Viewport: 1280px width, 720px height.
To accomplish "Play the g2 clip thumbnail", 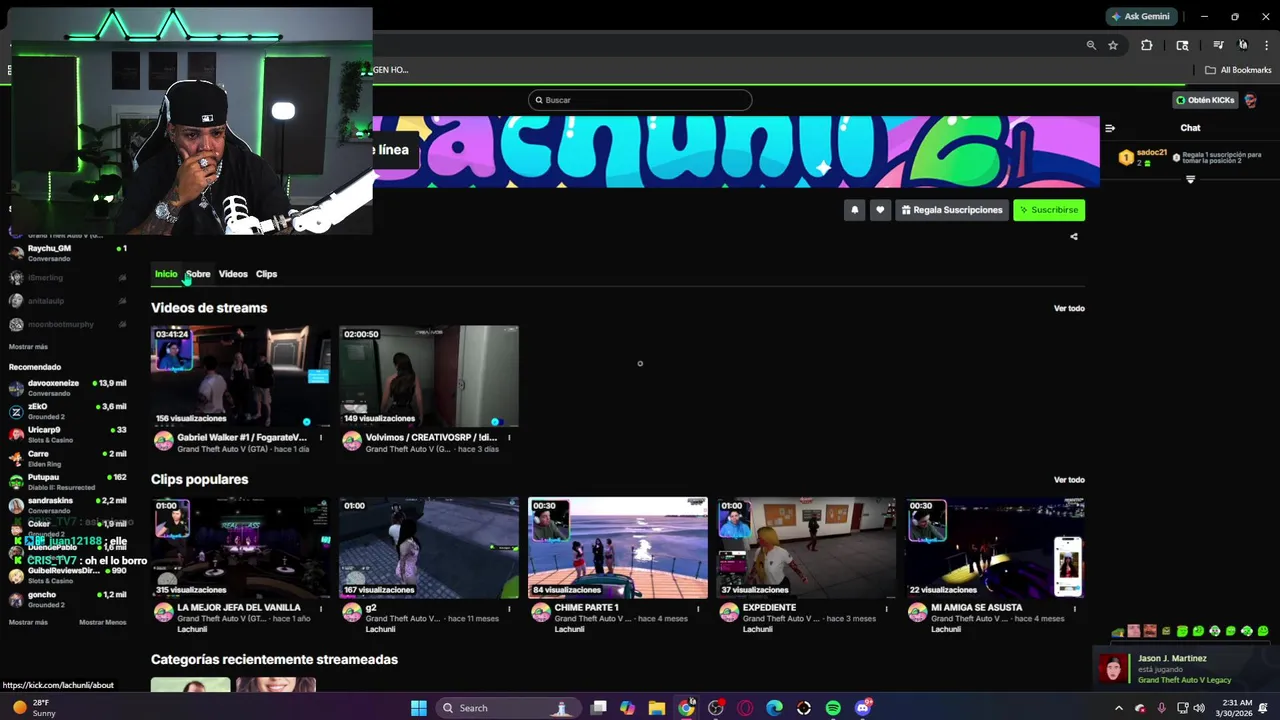I will (x=429, y=548).
